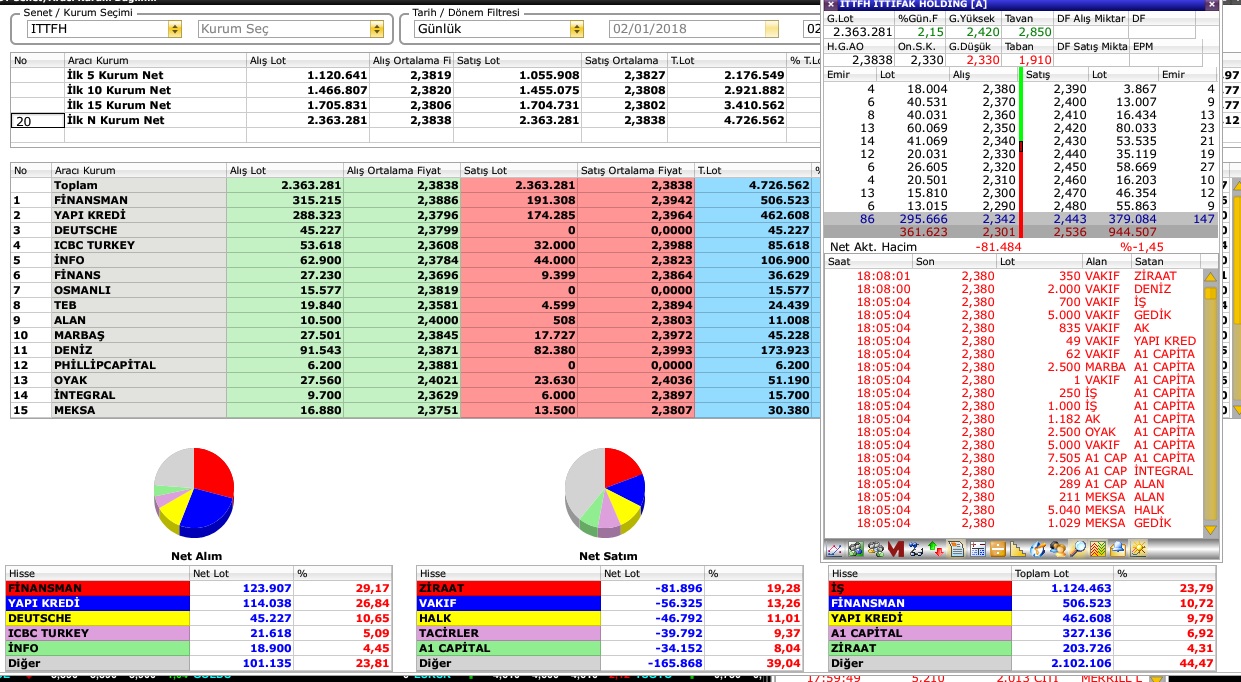
Task: Click the blue table calculator icon
Action: pos(977,549)
